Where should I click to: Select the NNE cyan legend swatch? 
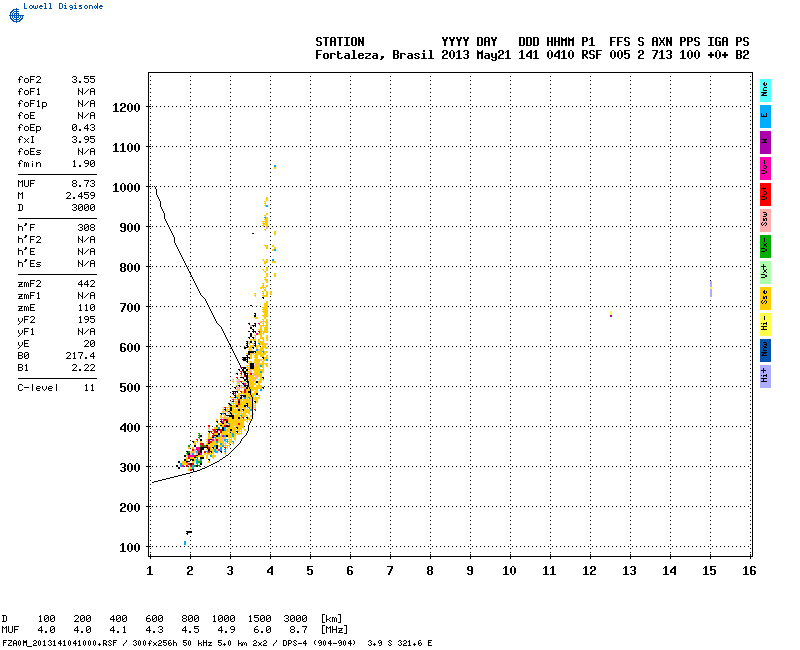click(x=765, y=90)
